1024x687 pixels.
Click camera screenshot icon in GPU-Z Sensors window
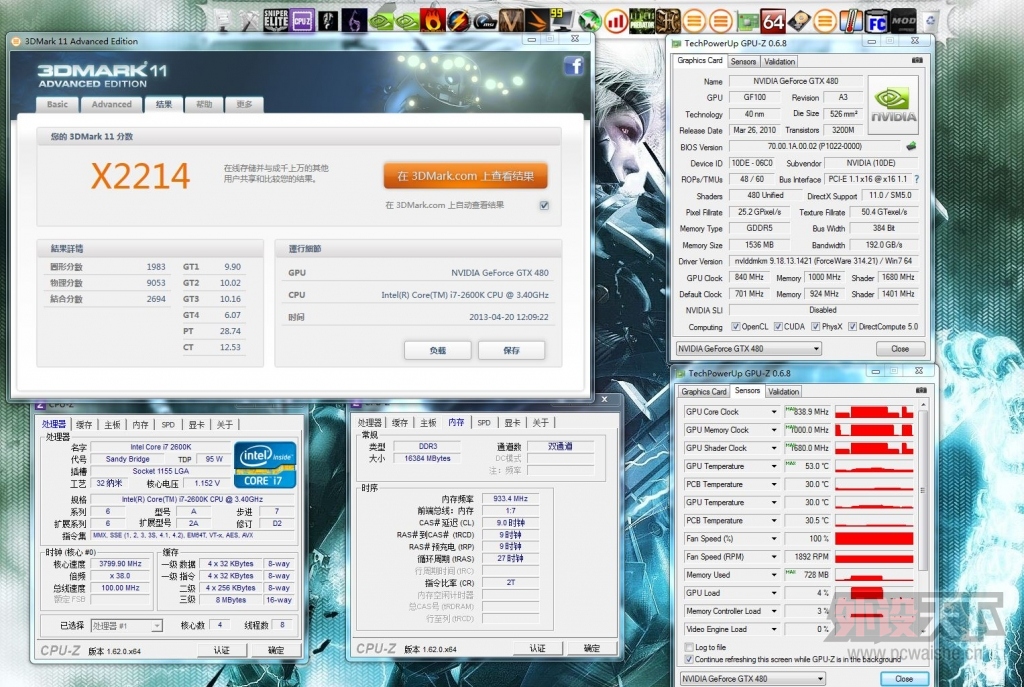921,391
